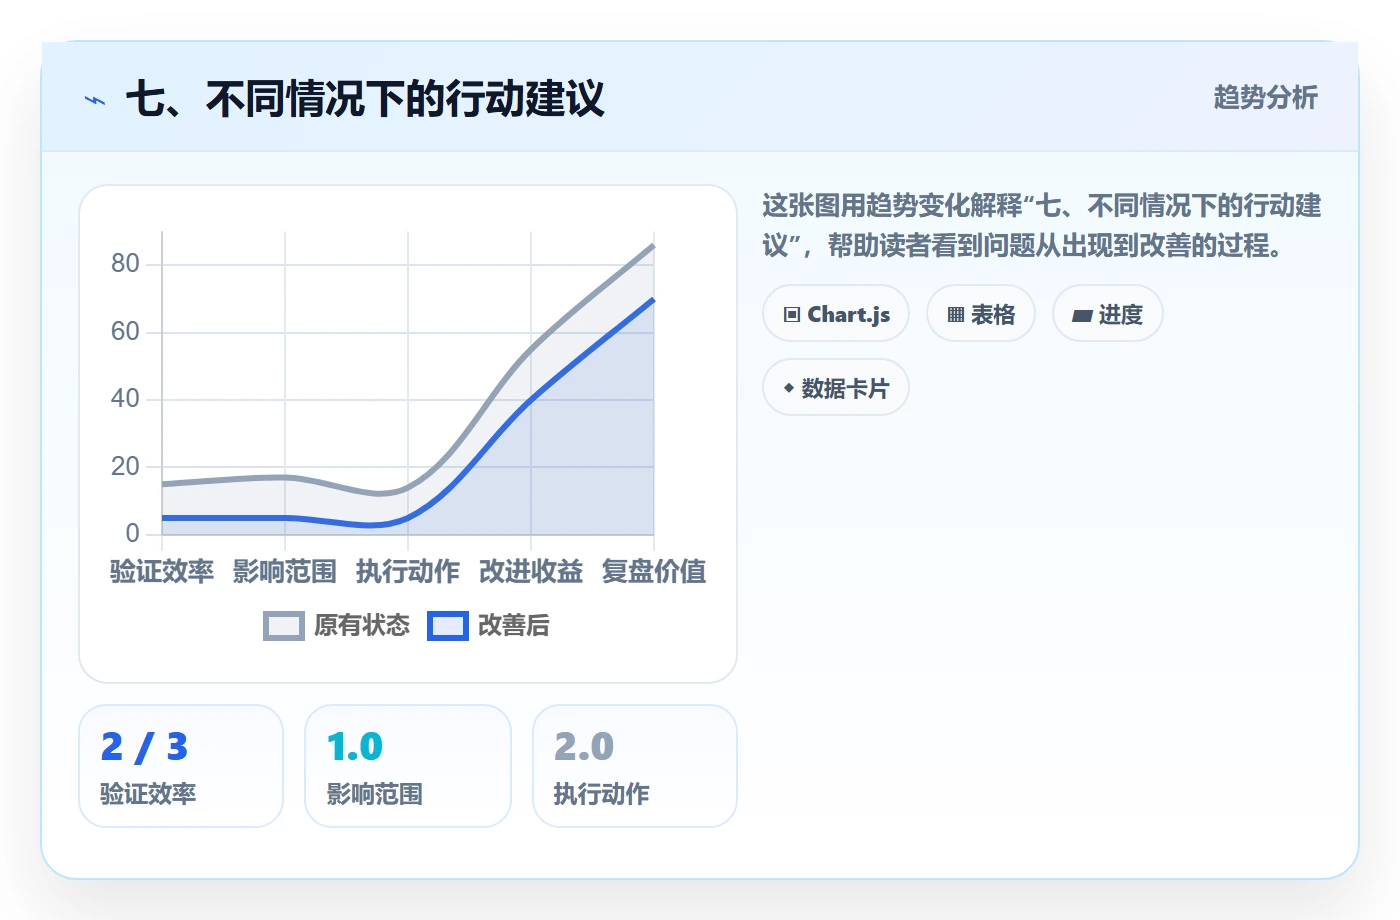This screenshot has height=920, width=1400.
Task: Click the 原有状态 legend text
Action: point(362,626)
